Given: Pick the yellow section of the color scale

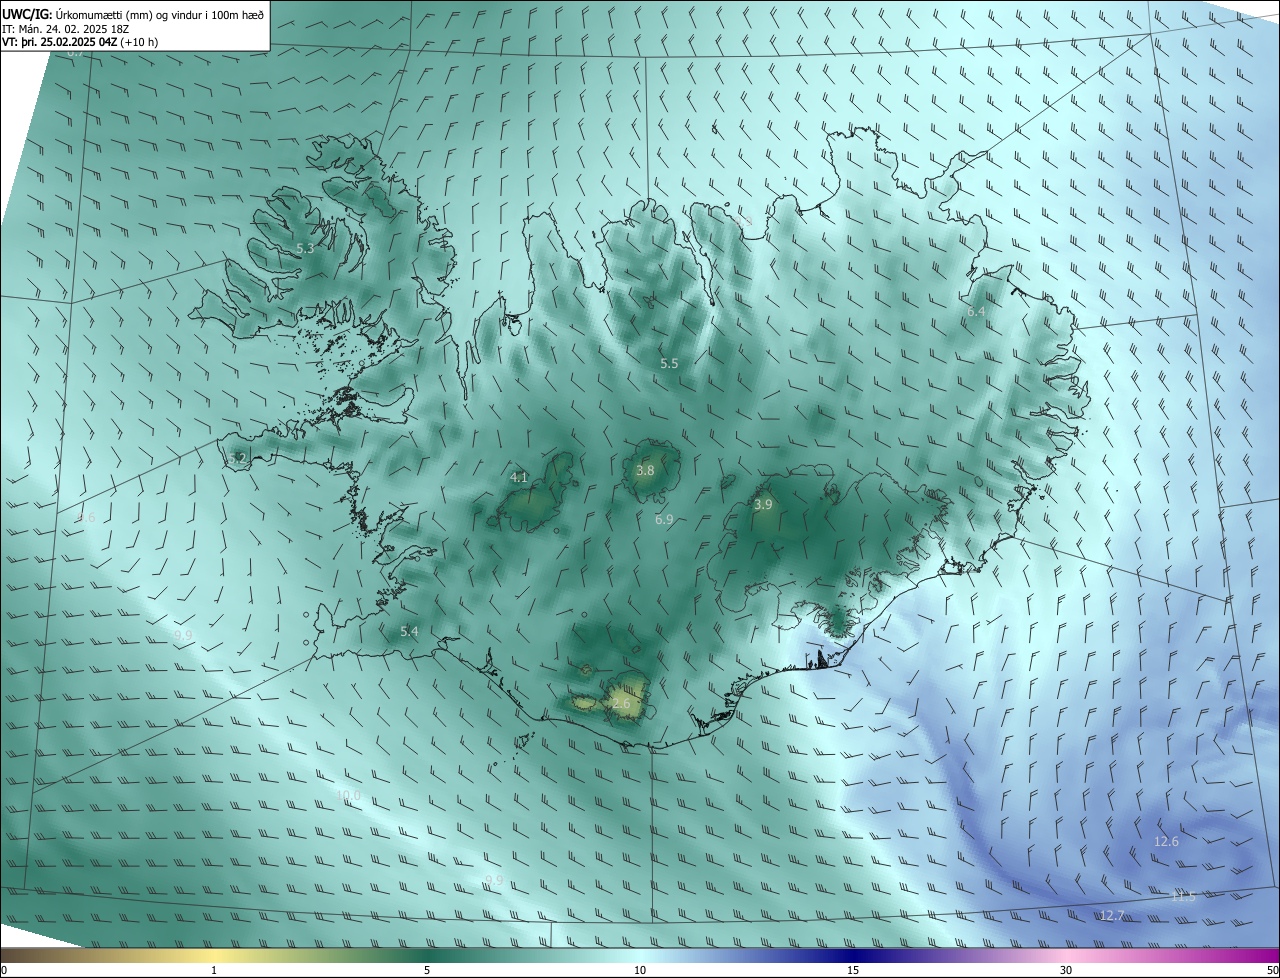Looking at the screenshot, I should pyautogui.click(x=214, y=955).
